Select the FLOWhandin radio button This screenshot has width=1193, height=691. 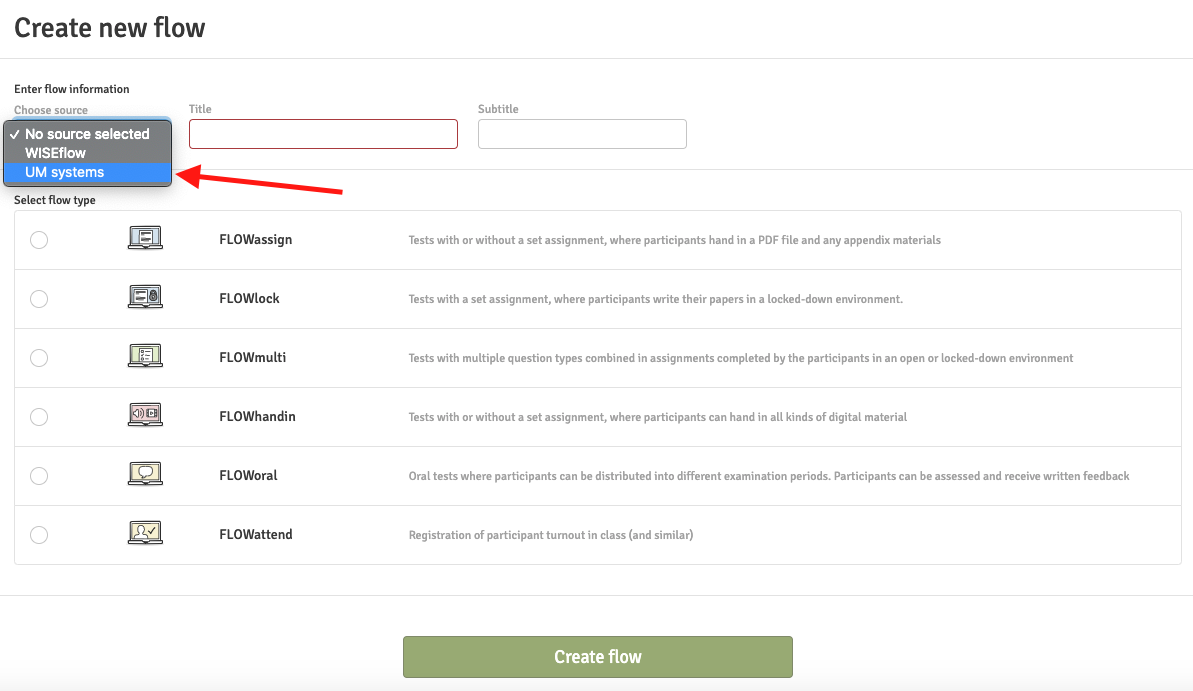pyautogui.click(x=39, y=417)
